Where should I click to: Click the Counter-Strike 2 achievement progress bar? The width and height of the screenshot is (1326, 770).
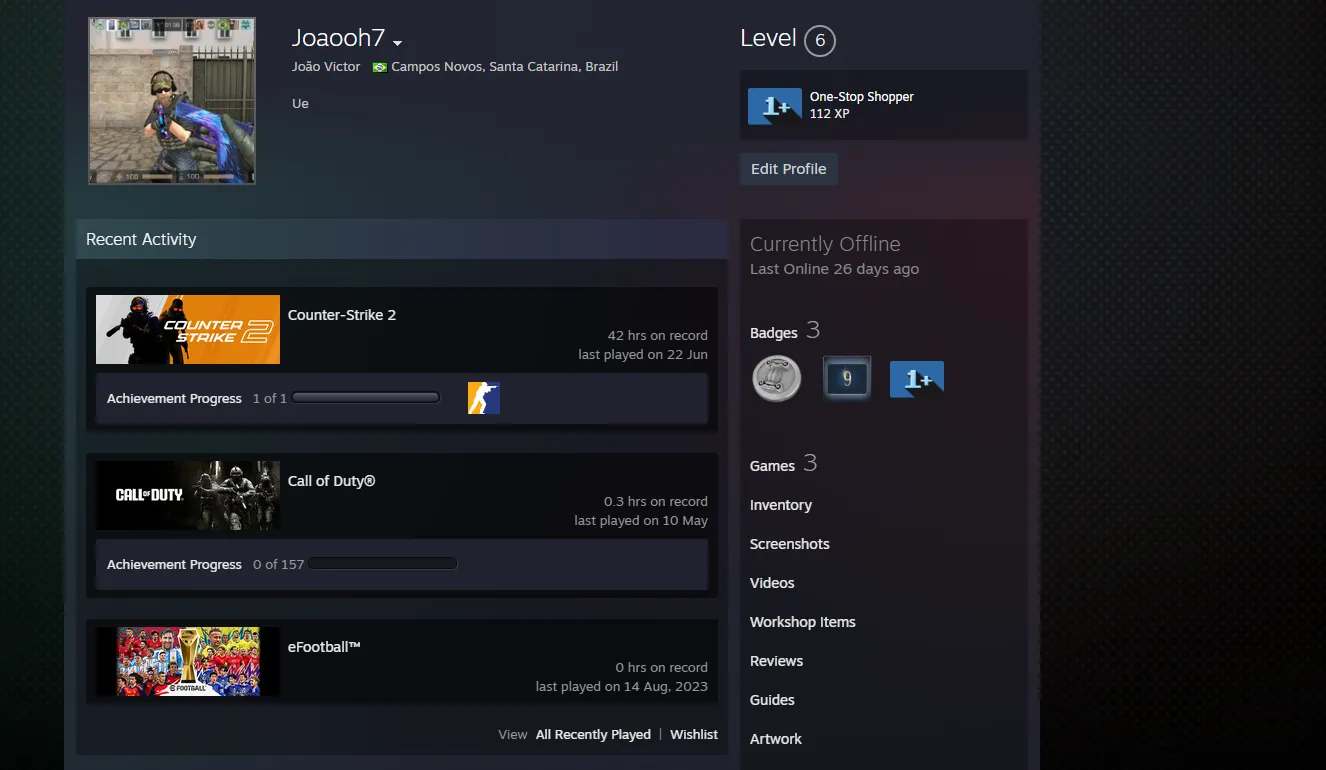(x=366, y=398)
